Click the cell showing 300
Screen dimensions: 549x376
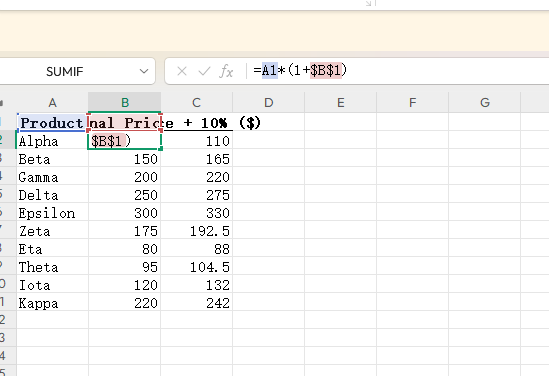click(125, 213)
